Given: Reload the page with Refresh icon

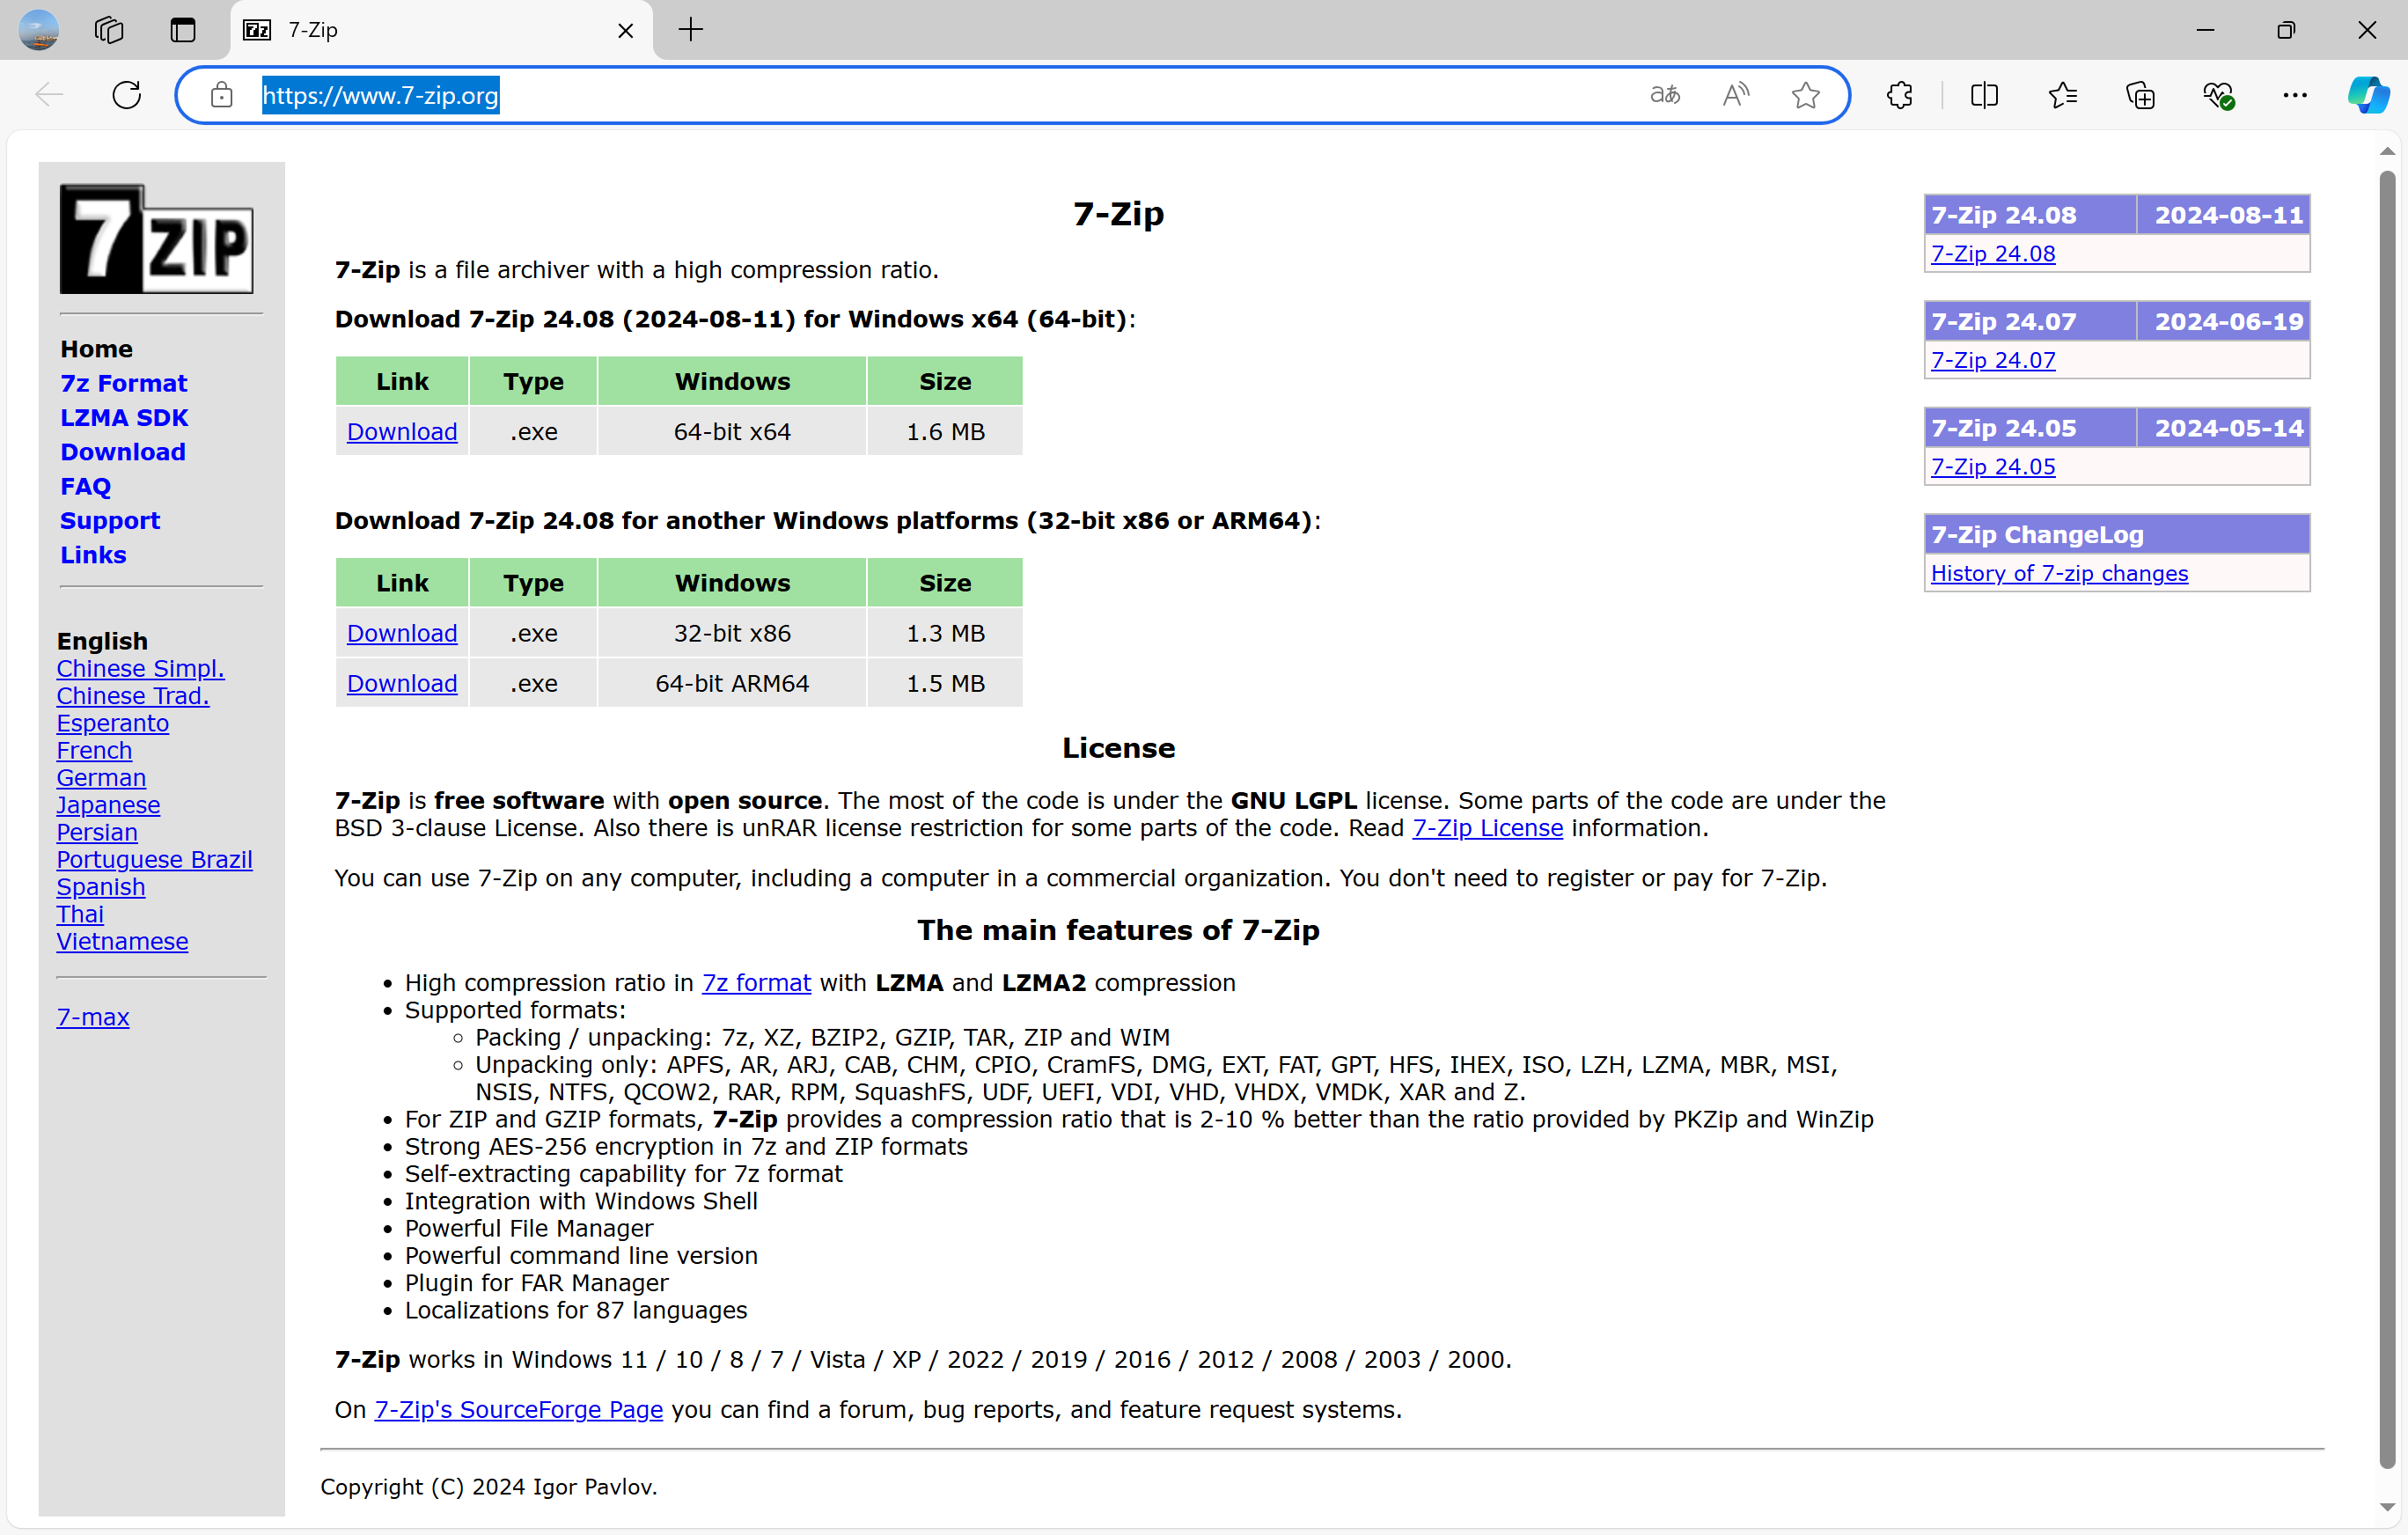Looking at the screenshot, I should [127, 95].
